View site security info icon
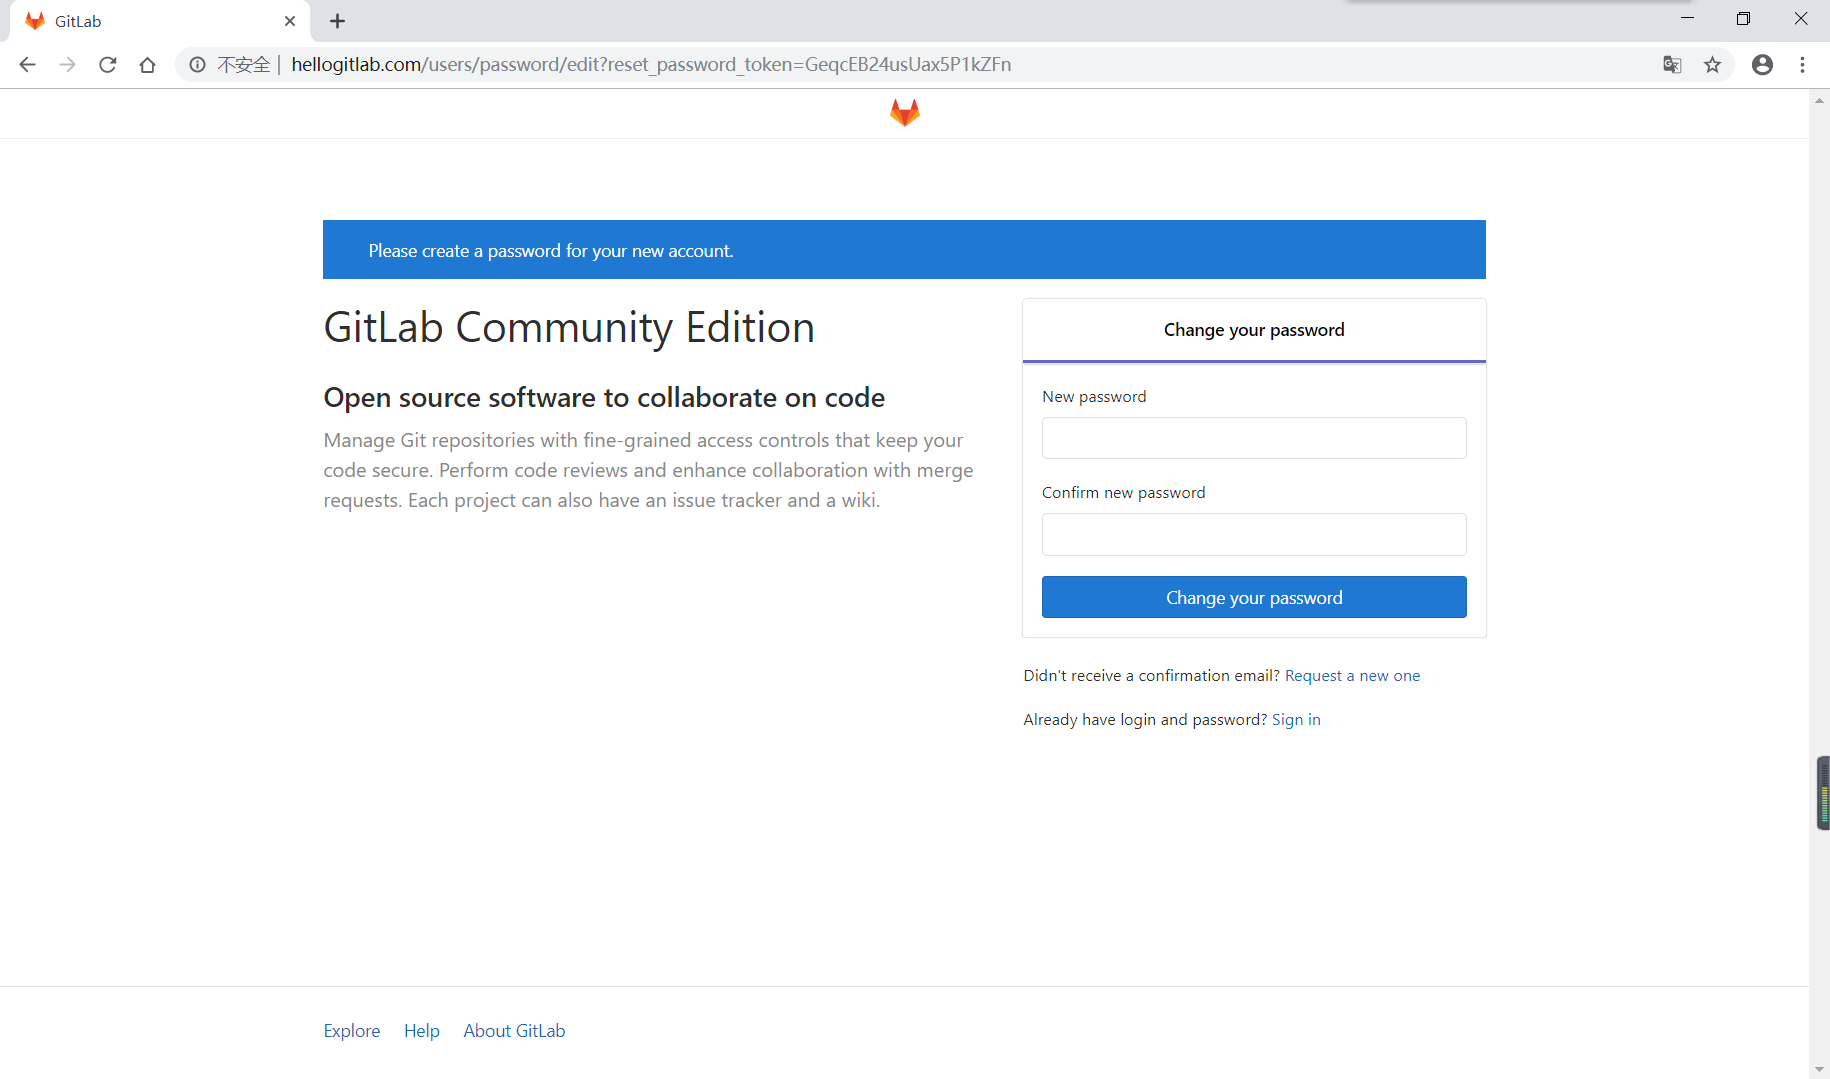The height and width of the screenshot is (1079, 1830). [x=198, y=65]
